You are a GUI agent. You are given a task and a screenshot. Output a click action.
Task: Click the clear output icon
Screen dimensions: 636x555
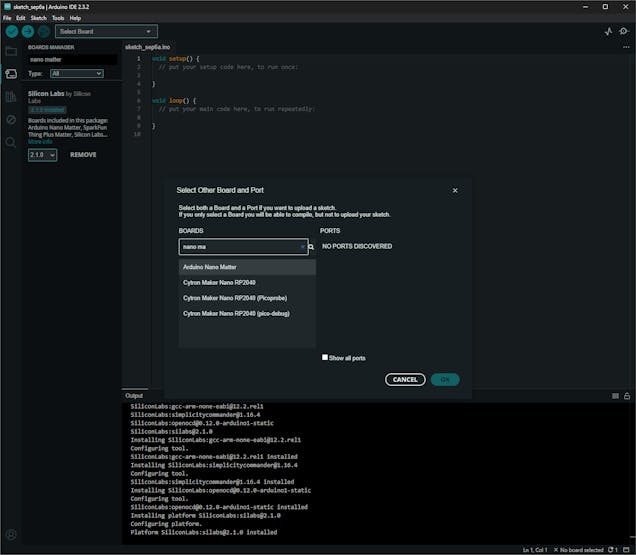(x=615, y=396)
